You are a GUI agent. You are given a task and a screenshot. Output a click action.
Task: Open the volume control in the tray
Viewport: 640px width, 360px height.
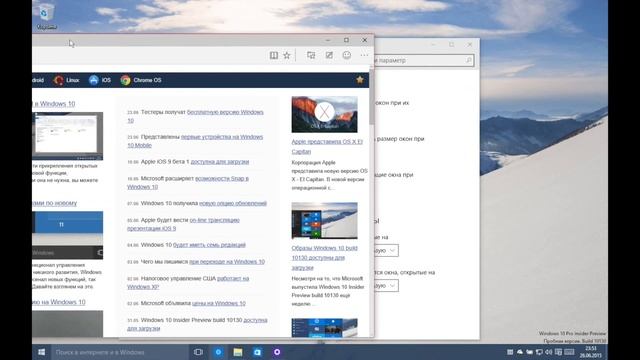(549, 352)
